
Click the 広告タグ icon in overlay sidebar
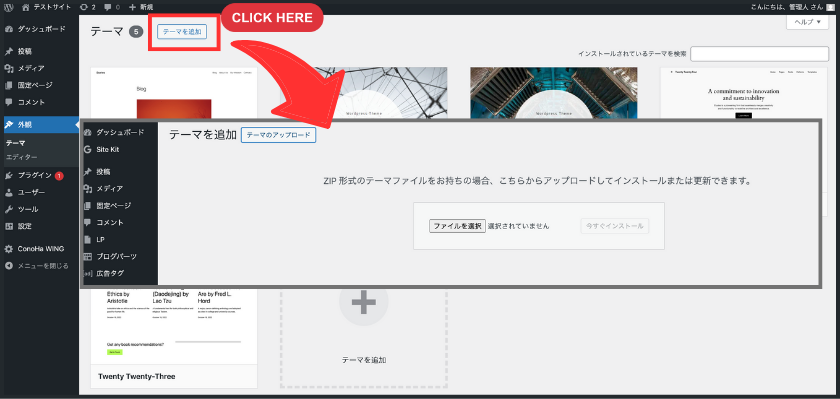pos(88,273)
